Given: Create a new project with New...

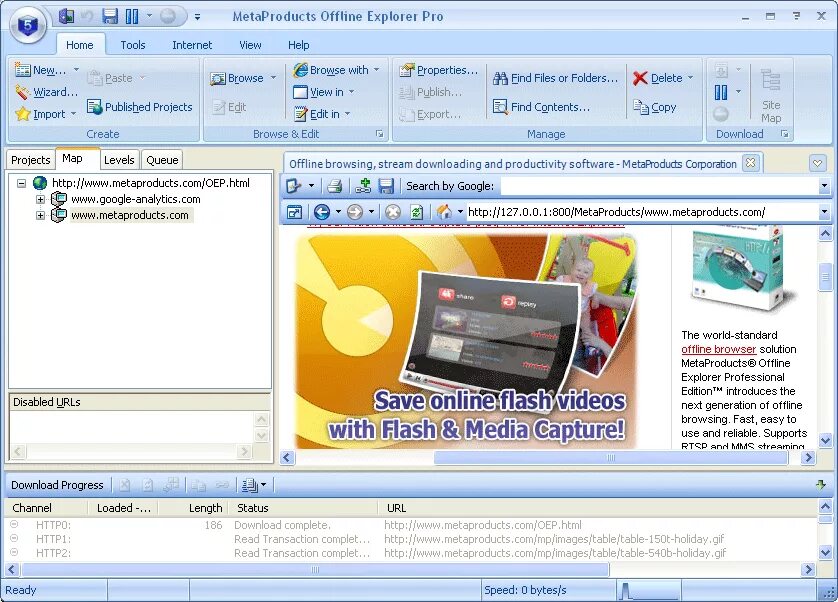Looking at the screenshot, I should tap(42, 70).
